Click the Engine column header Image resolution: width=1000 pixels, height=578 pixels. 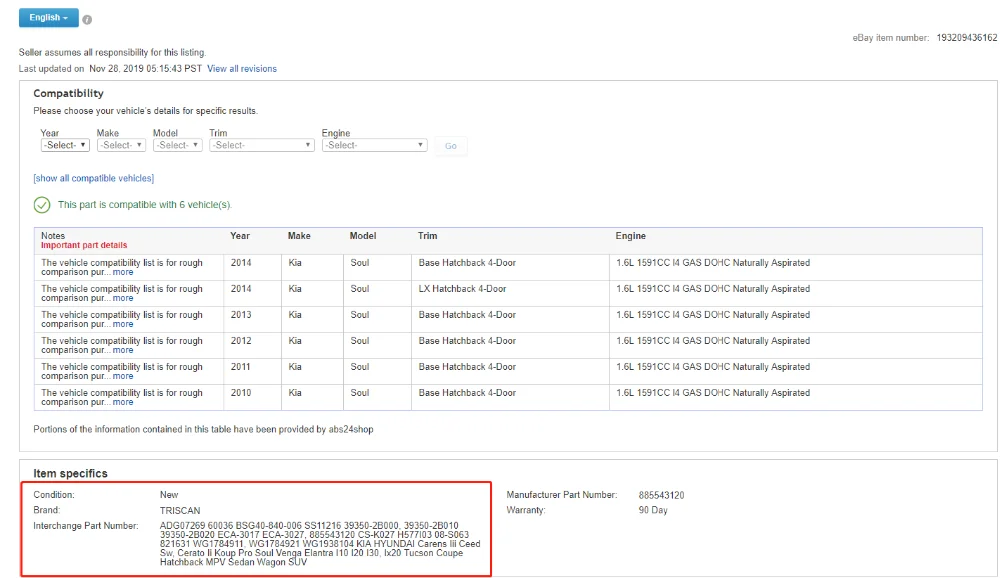coord(631,236)
